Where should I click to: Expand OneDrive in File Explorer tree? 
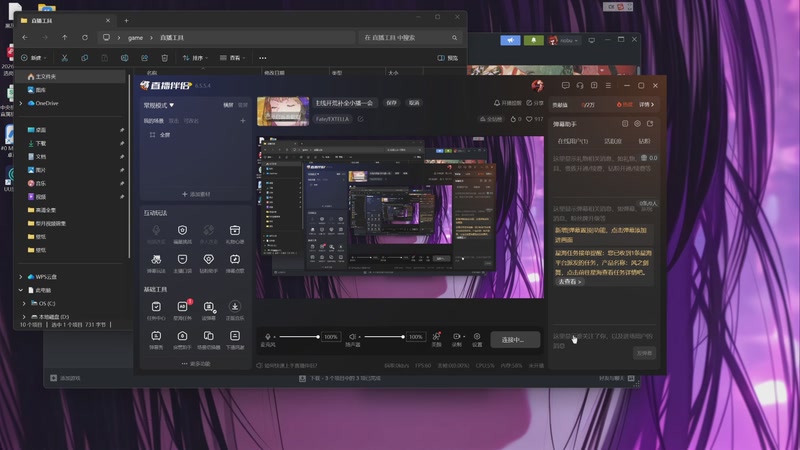pos(21,103)
